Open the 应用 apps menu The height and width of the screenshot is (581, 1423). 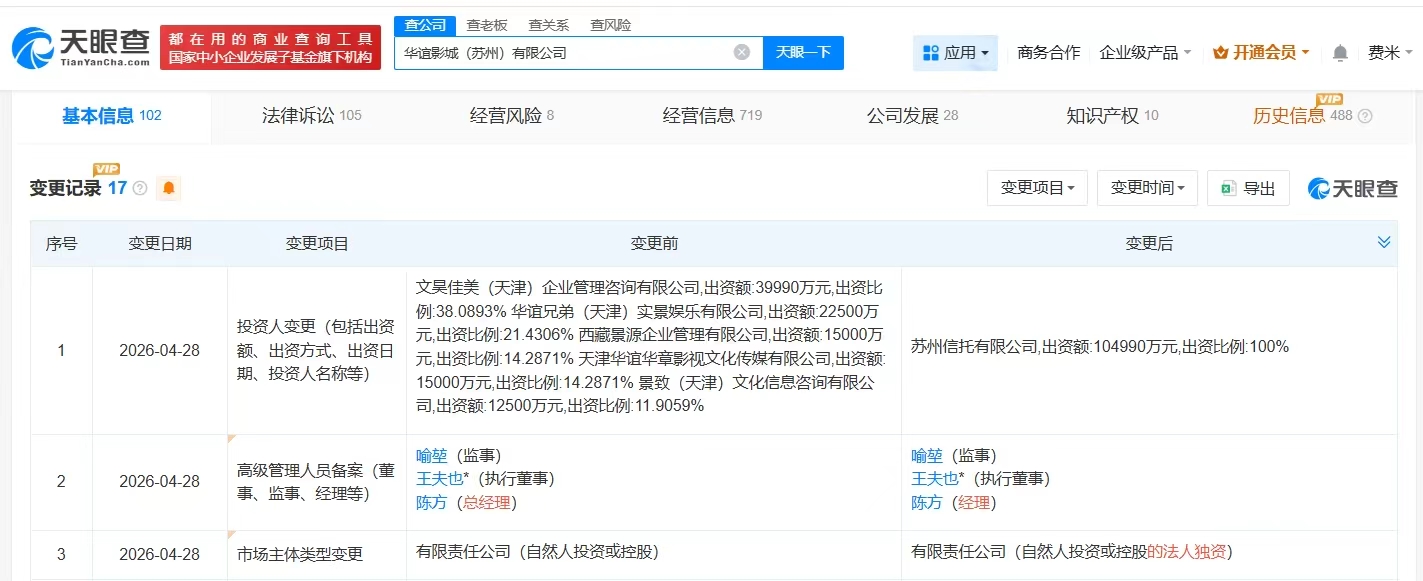point(955,52)
